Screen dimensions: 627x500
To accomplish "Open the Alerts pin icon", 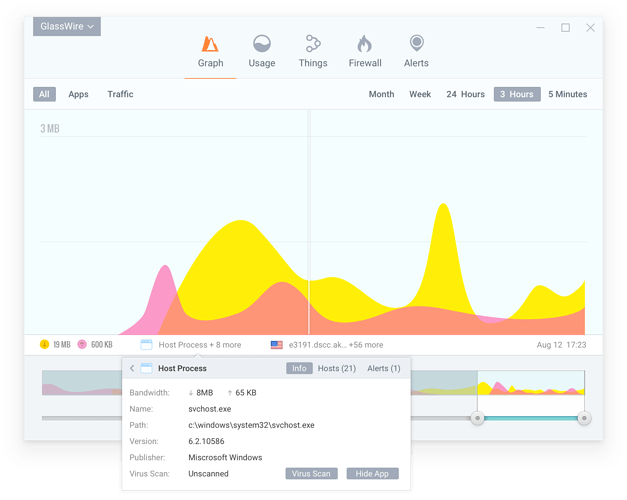I will point(416,44).
